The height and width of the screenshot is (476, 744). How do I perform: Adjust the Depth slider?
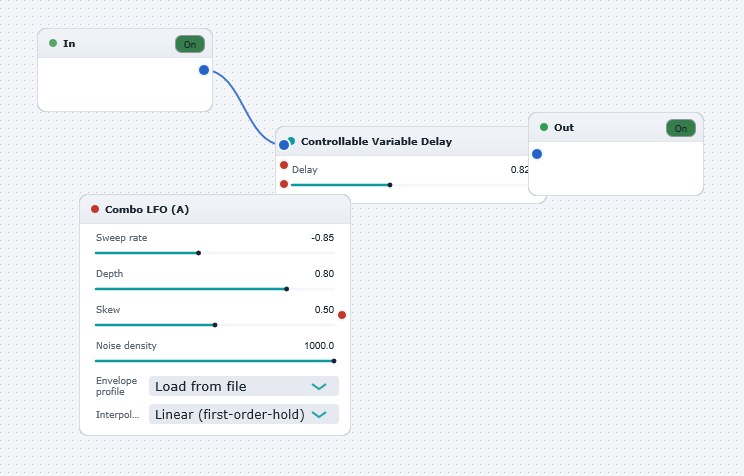click(215, 289)
